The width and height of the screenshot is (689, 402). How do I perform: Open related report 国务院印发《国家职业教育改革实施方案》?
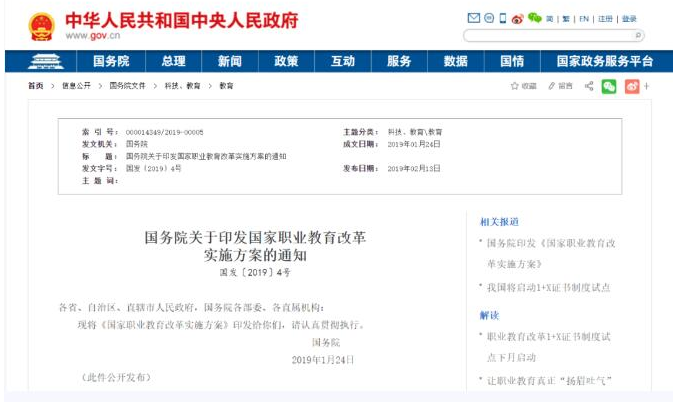551,254
